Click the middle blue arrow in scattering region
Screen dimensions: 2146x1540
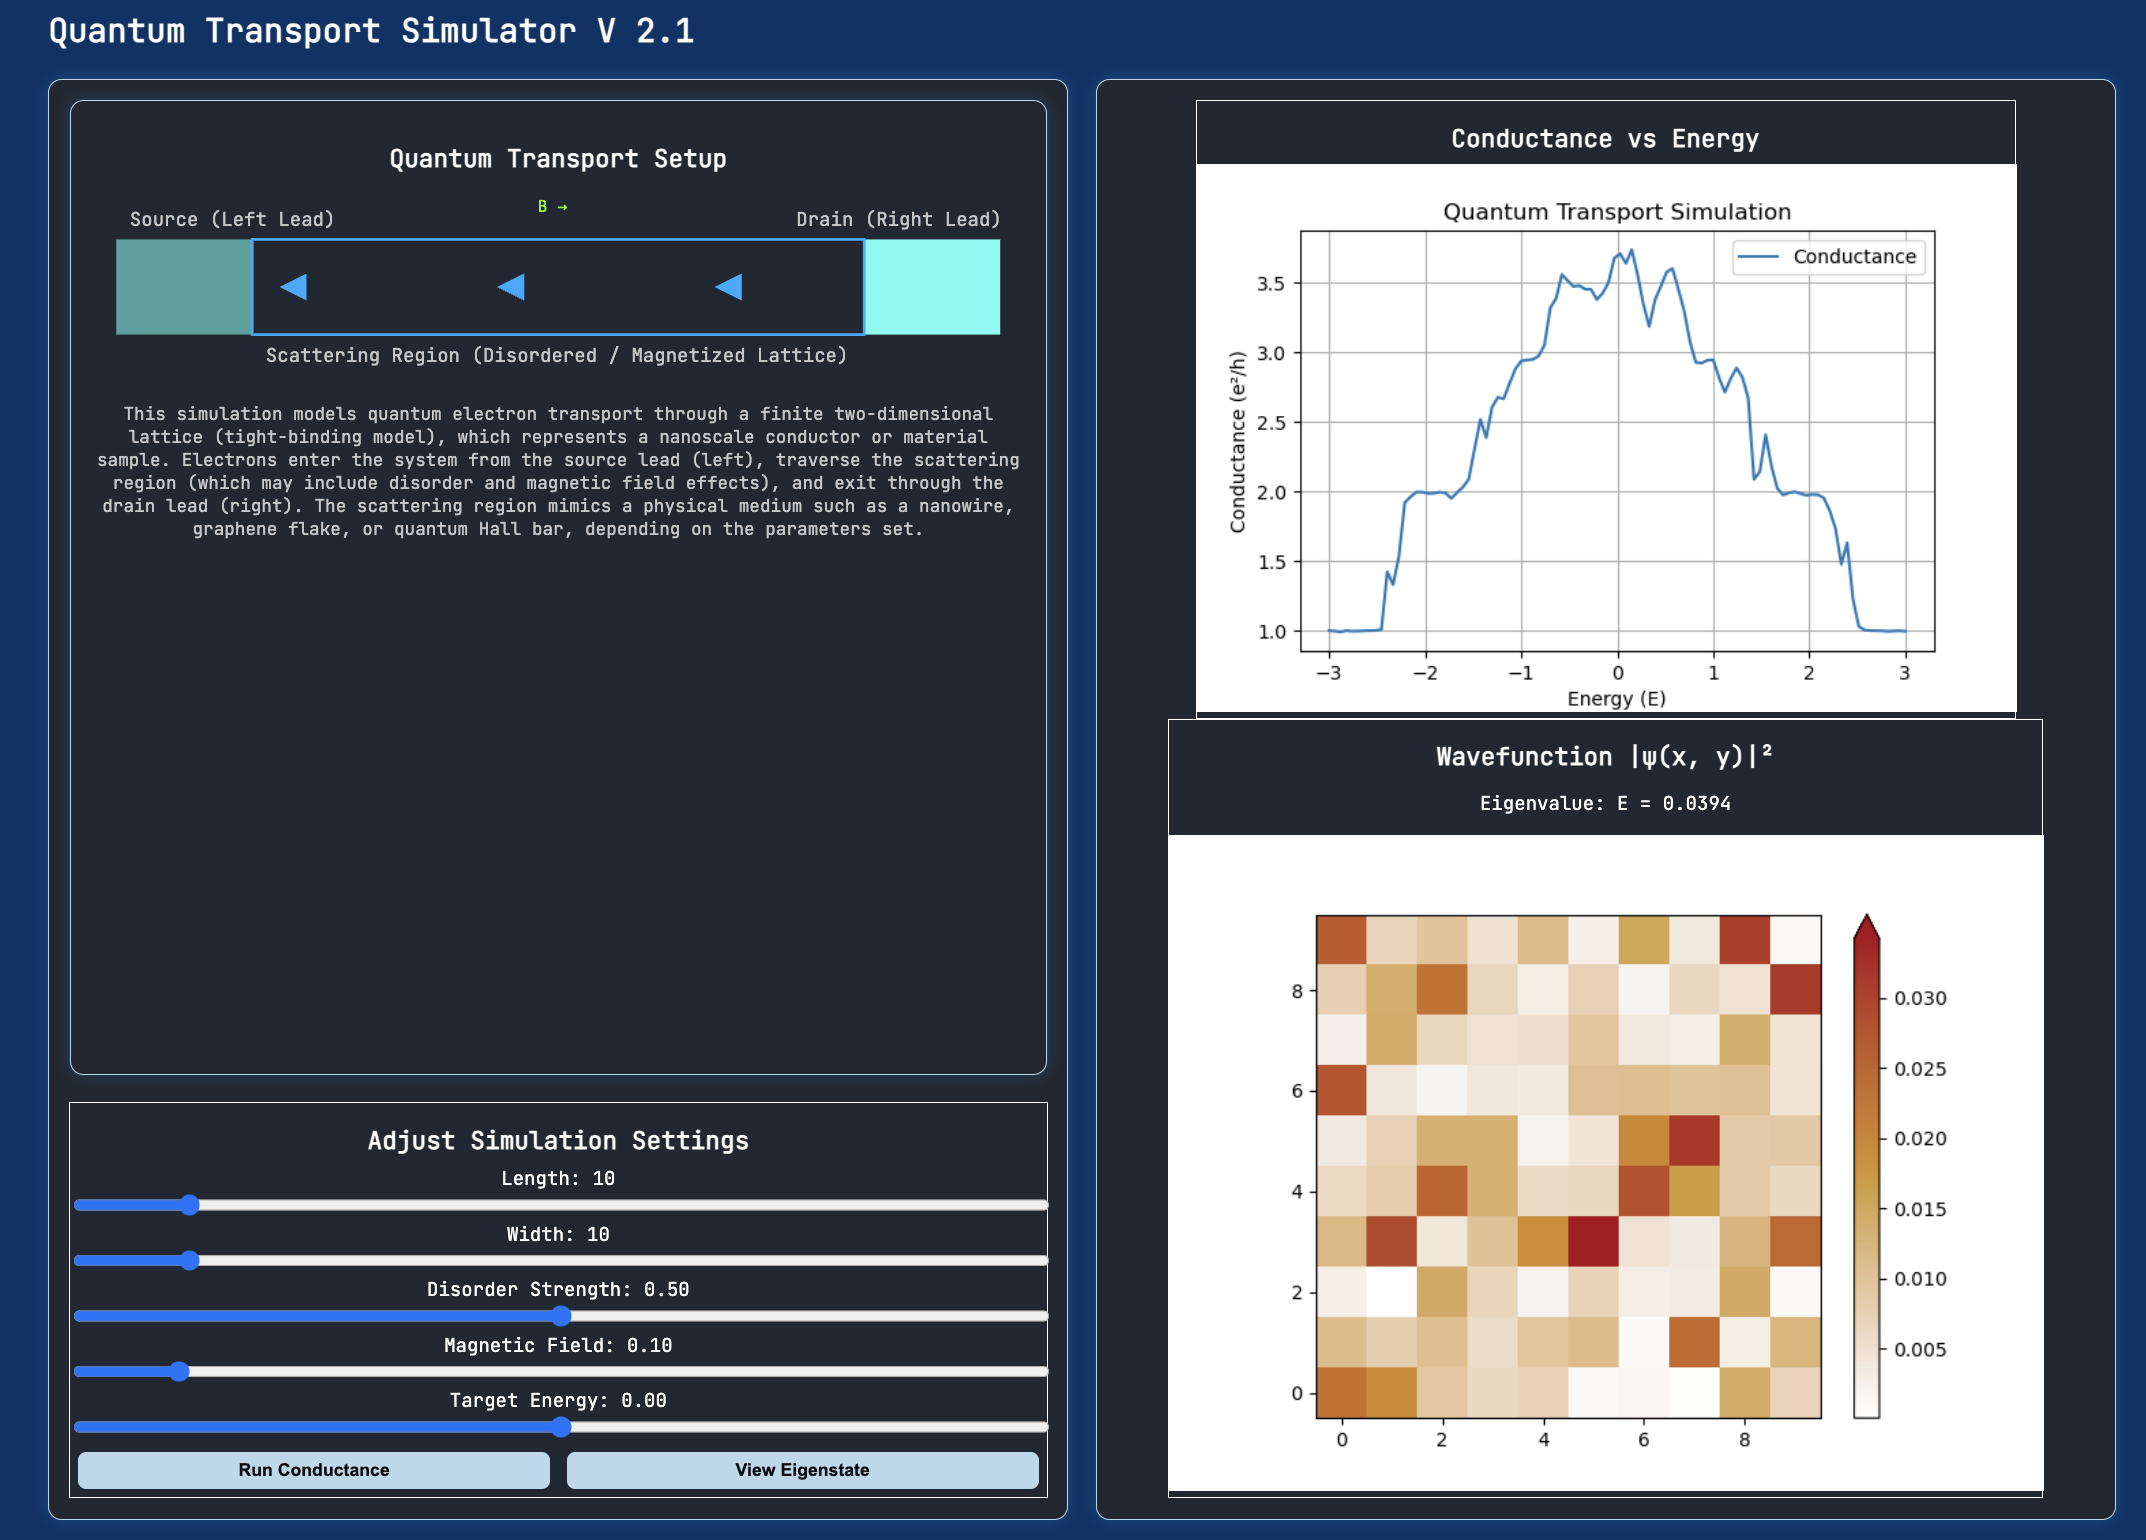coord(512,287)
